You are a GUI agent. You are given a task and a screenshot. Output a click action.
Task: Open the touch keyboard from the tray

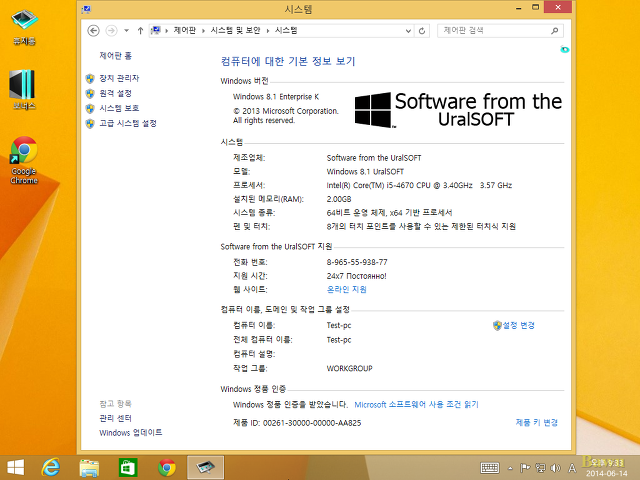[x=490, y=468]
